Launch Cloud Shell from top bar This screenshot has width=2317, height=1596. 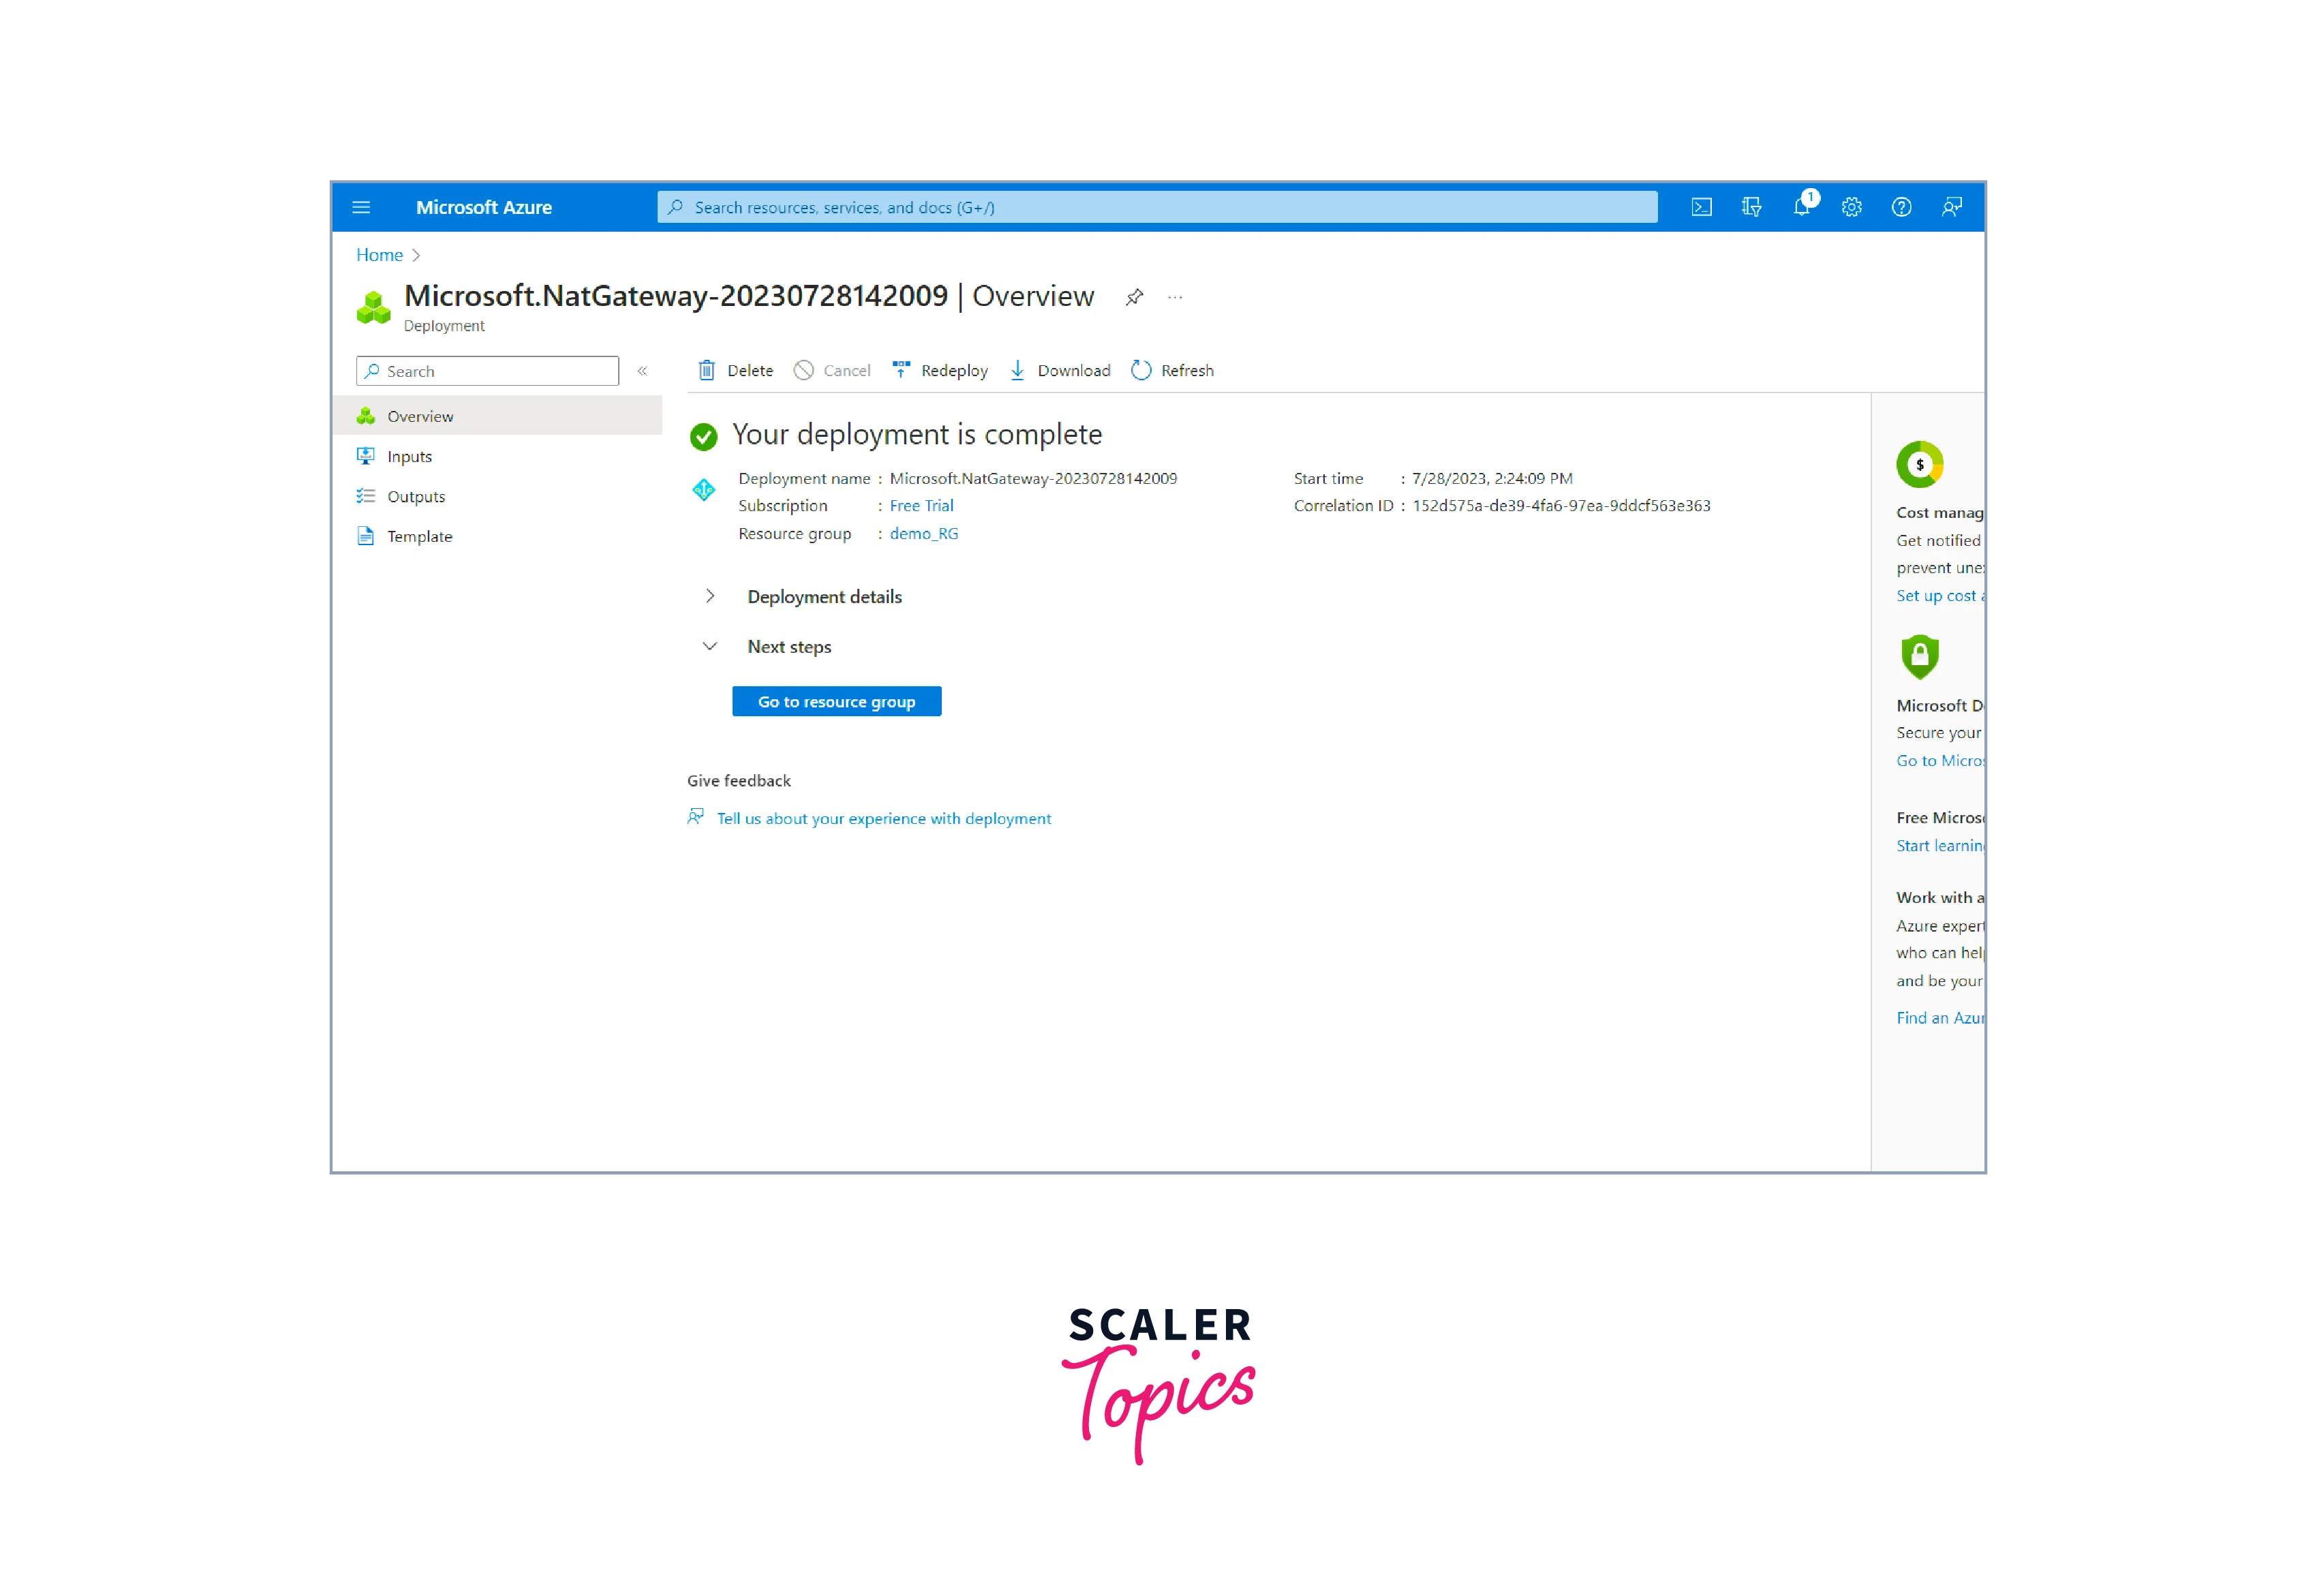pyautogui.click(x=1701, y=207)
